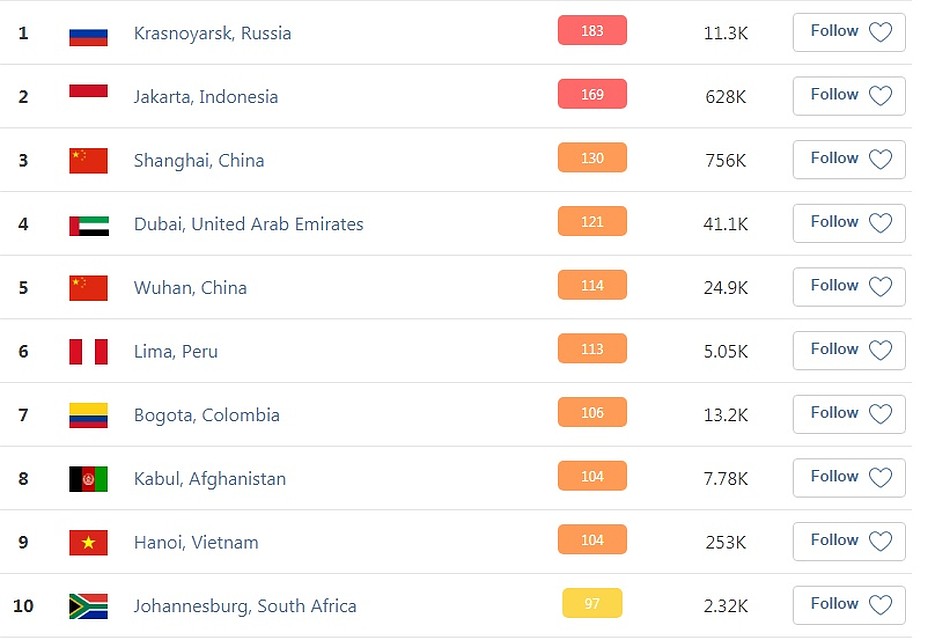Follow Johannesburg, South Africa

click(849, 605)
